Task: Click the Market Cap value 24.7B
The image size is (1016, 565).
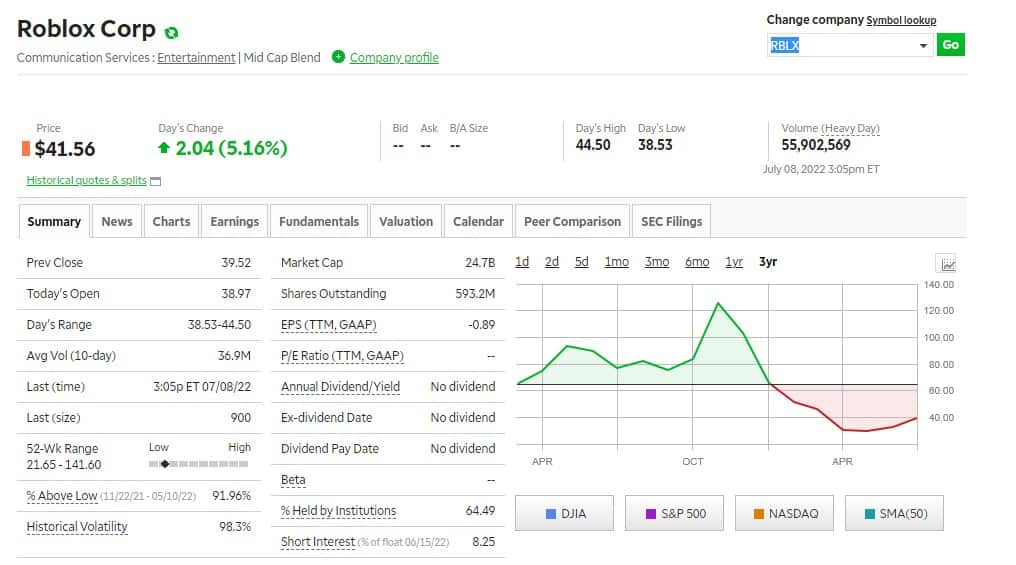Action: click(480, 262)
